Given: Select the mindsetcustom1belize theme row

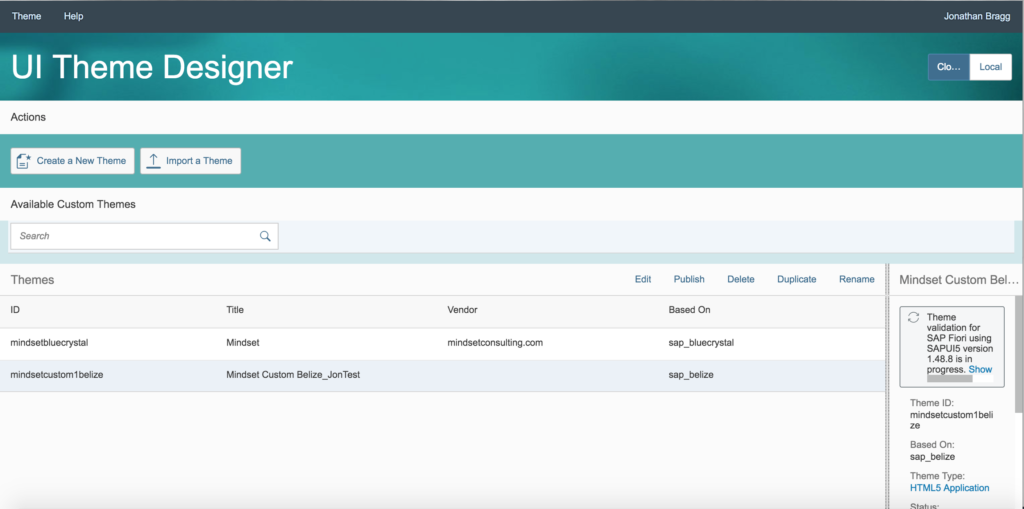Looking at the screenshot, I should click(442, 376).
